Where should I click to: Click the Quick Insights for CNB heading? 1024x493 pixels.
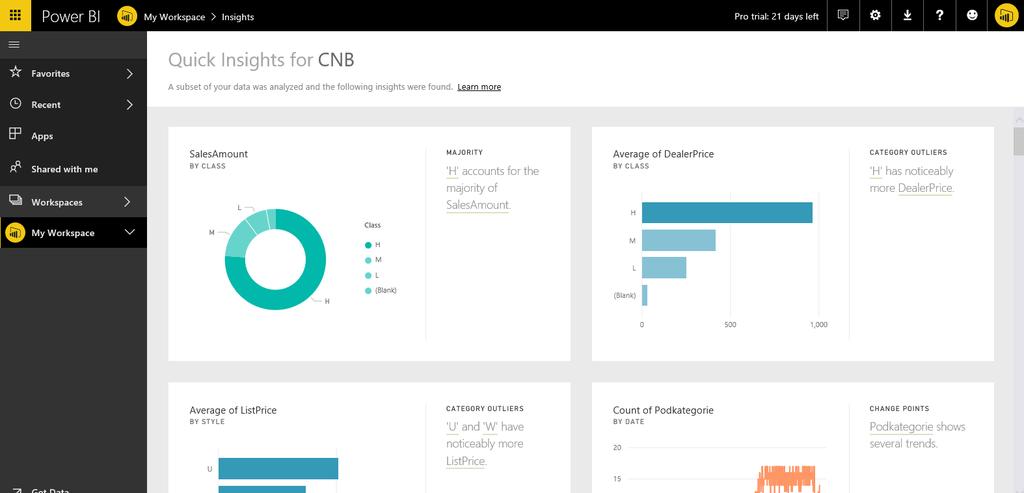[x=261, y=60]
